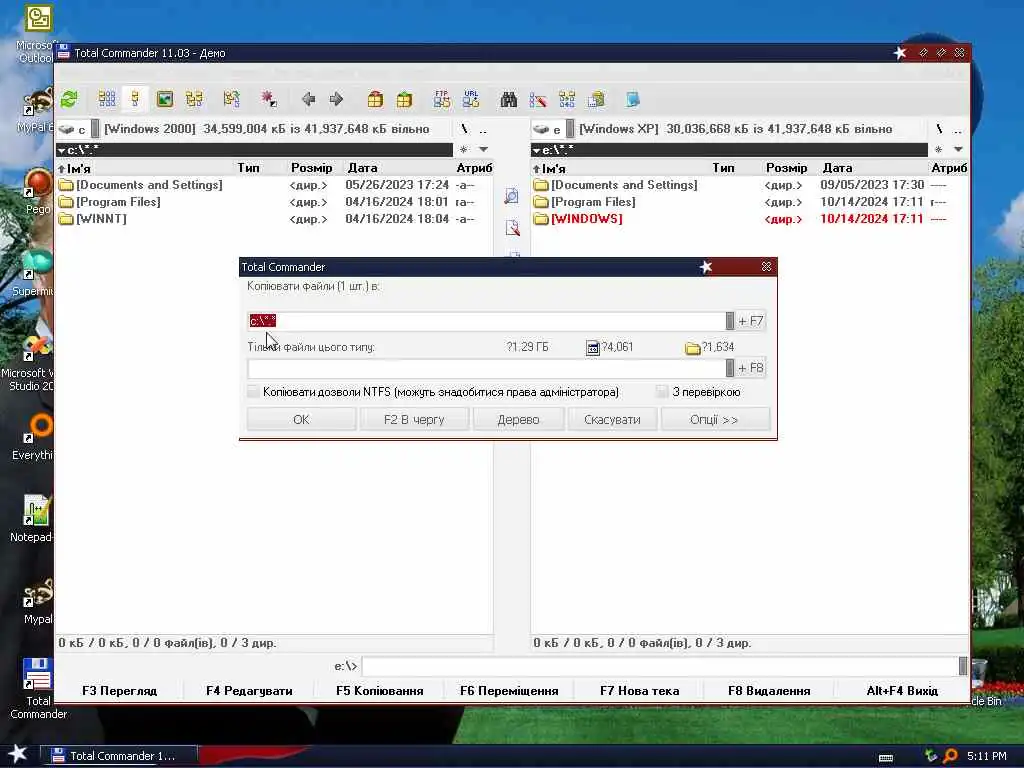Image resolution: width=1024 pixels, height=768 pixels.
Task: Click the page search icon between panels
Action: click(x=513, y=227)
